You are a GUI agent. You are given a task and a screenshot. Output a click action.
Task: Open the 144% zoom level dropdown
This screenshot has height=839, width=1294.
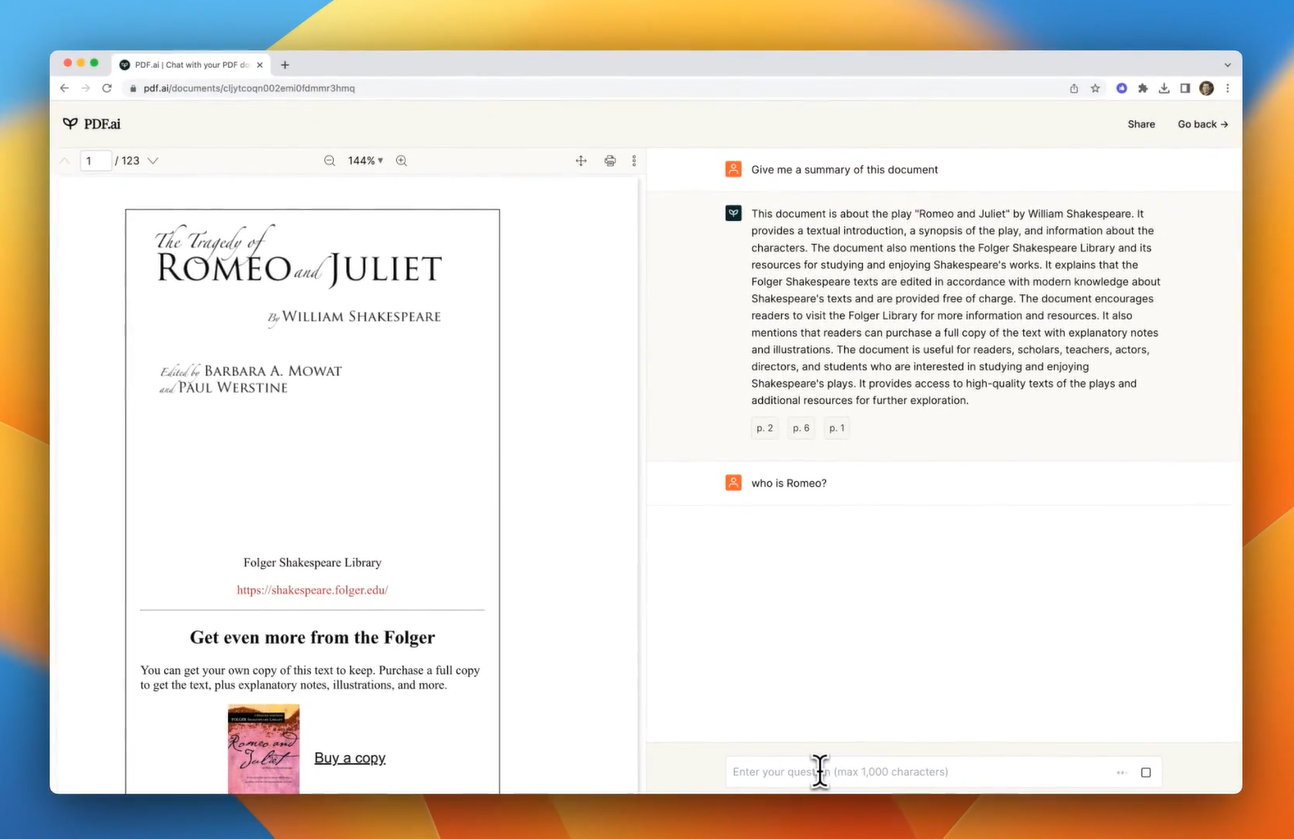(x=365, y=161)
